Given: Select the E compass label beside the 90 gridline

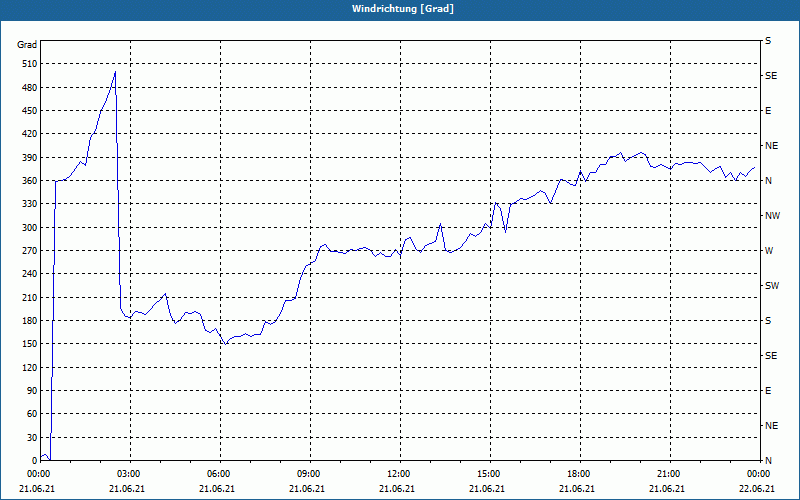Looking at the screenshot, I should (768, 391).
